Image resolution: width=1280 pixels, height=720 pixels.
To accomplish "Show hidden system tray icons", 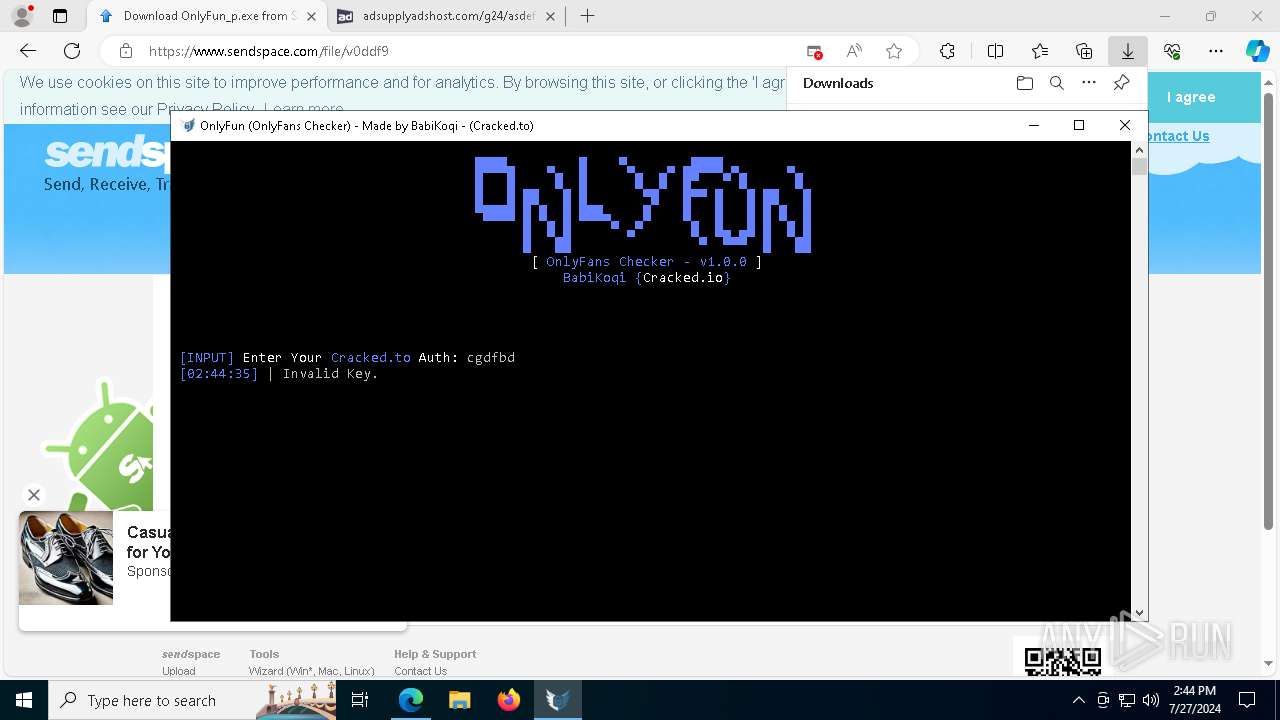I will pyautogui.click(x=1078, y=700).
